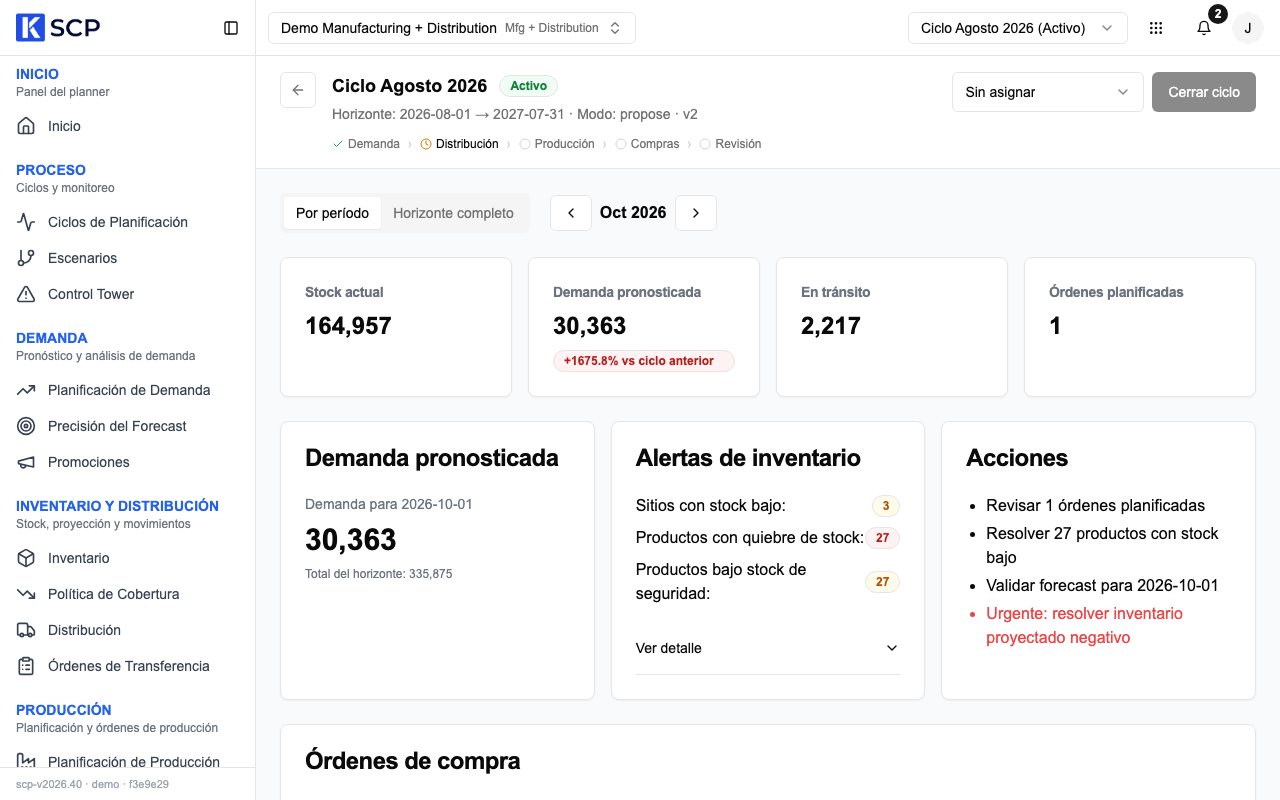Open the user avatar J menu
This screenshot has height=800, width=1280.
tap(1247, 28)
